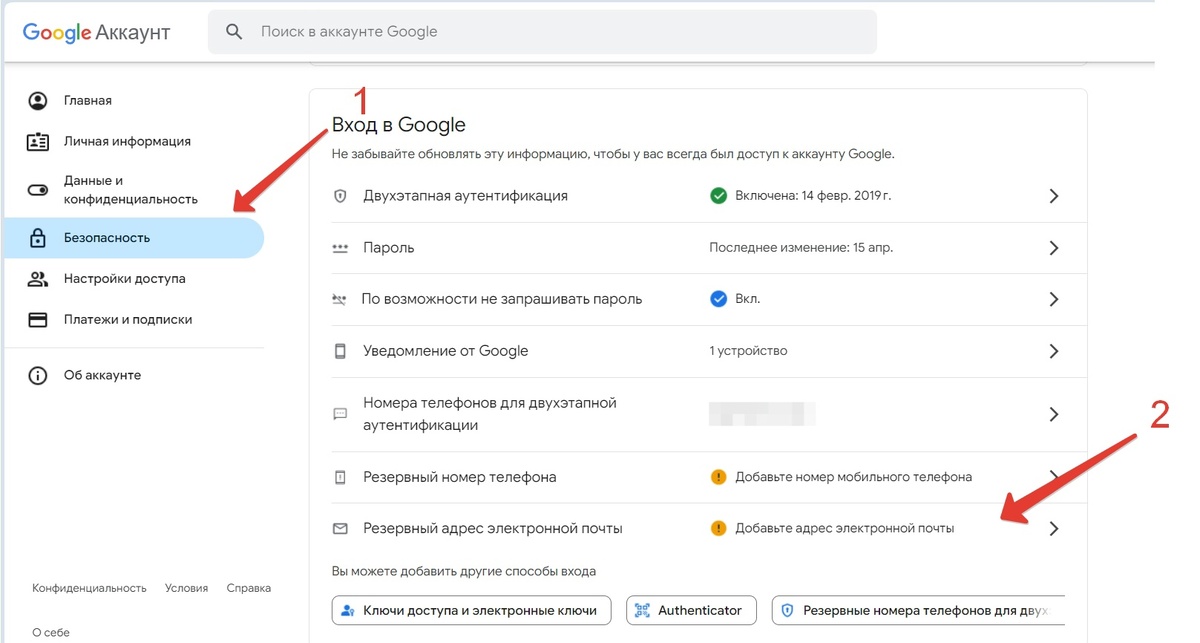Open the Условия footer link

coord(187,588)
